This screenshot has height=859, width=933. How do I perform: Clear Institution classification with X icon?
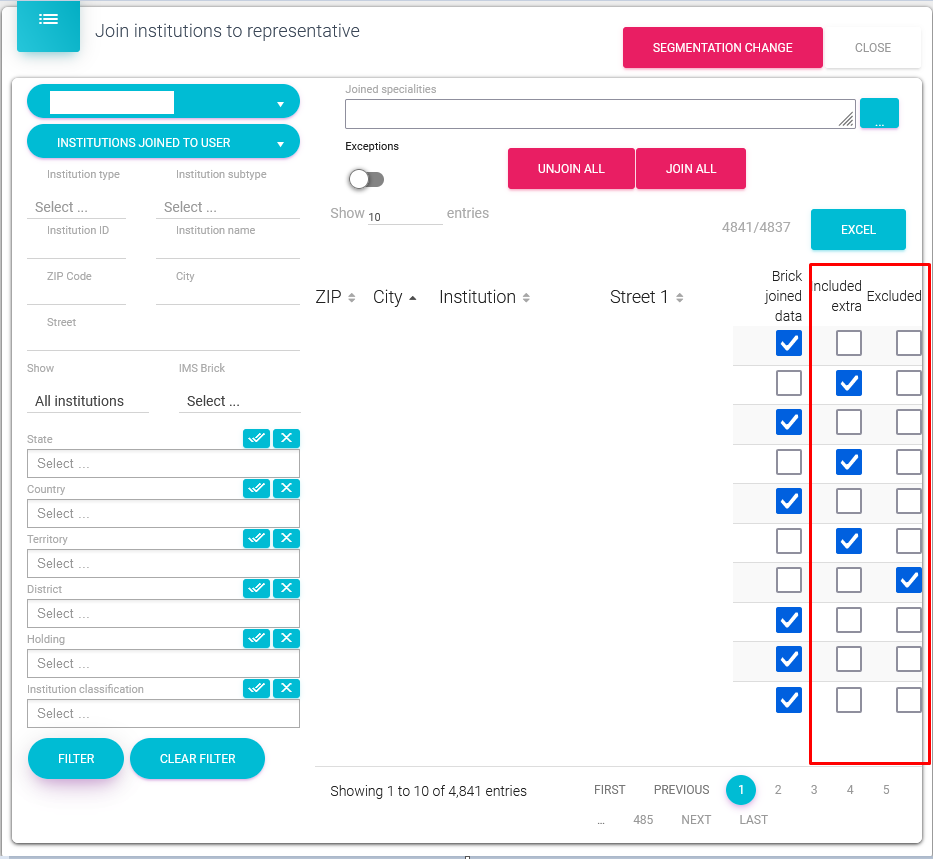pyautogui.click(x=286, y=688)
